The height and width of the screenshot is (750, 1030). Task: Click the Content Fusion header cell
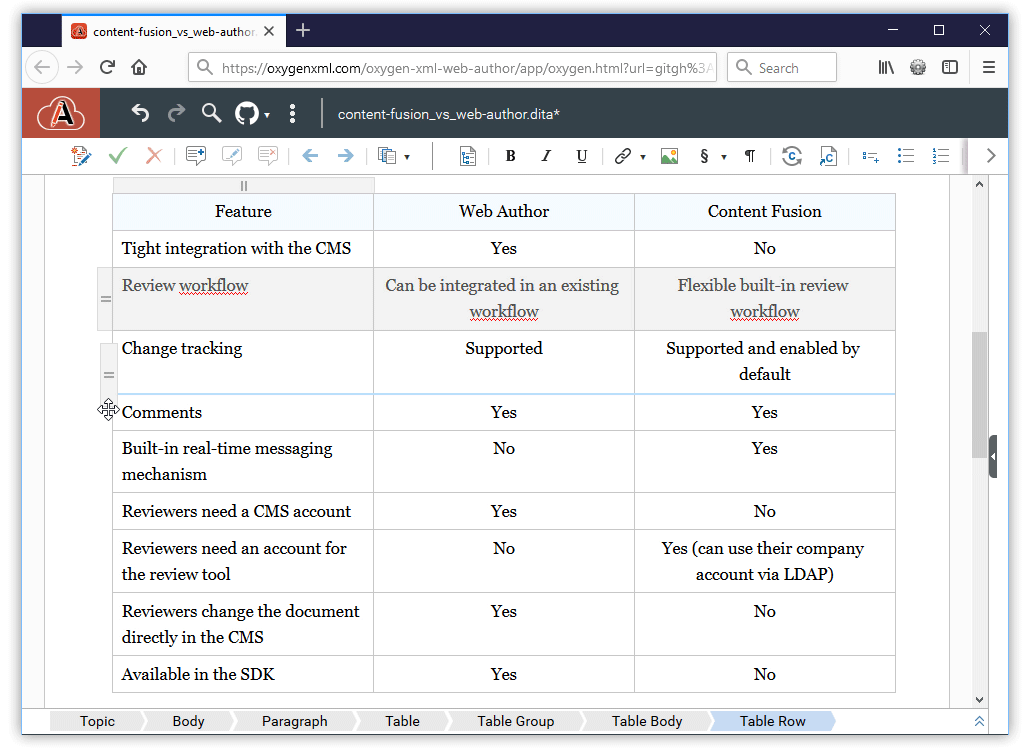(765, 211)
